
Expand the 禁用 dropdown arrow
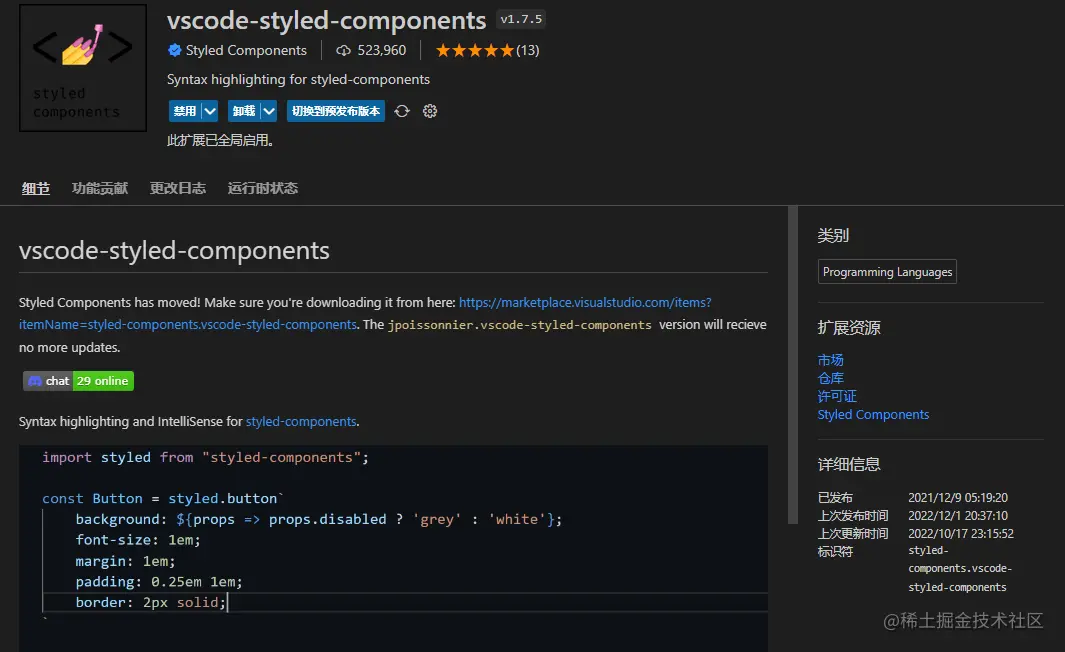210,111
